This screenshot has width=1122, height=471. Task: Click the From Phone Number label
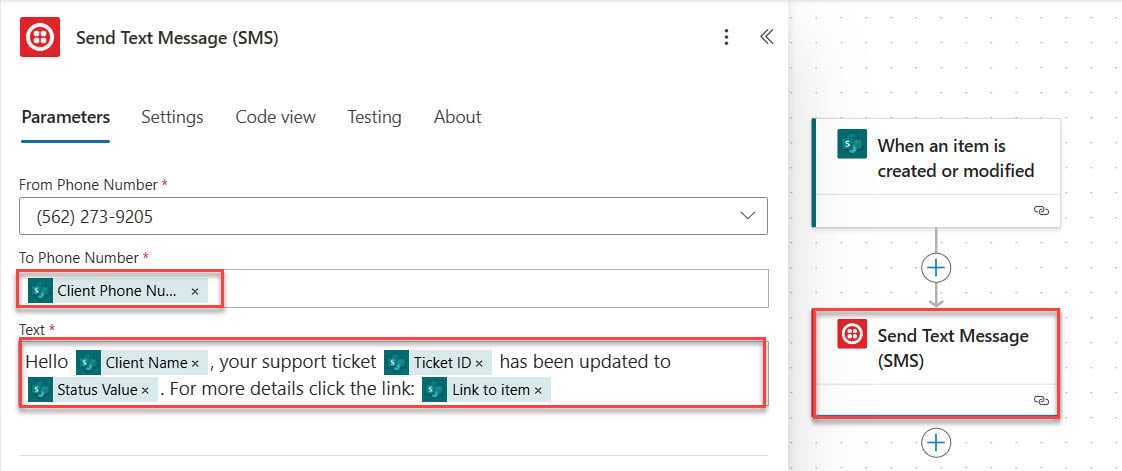coord(88,185)
